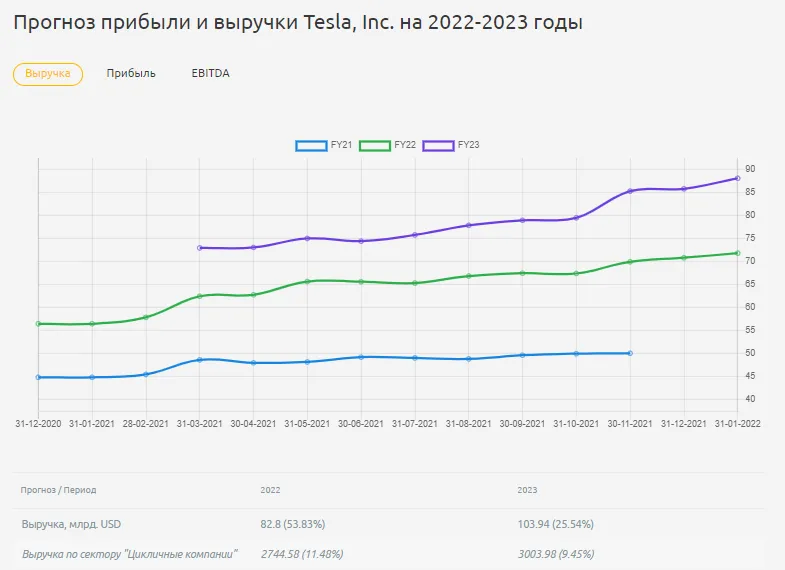Click FY22 data point at 31-01-2022
The height and width of the screenshot is (570, 785).
coord(737,253)
